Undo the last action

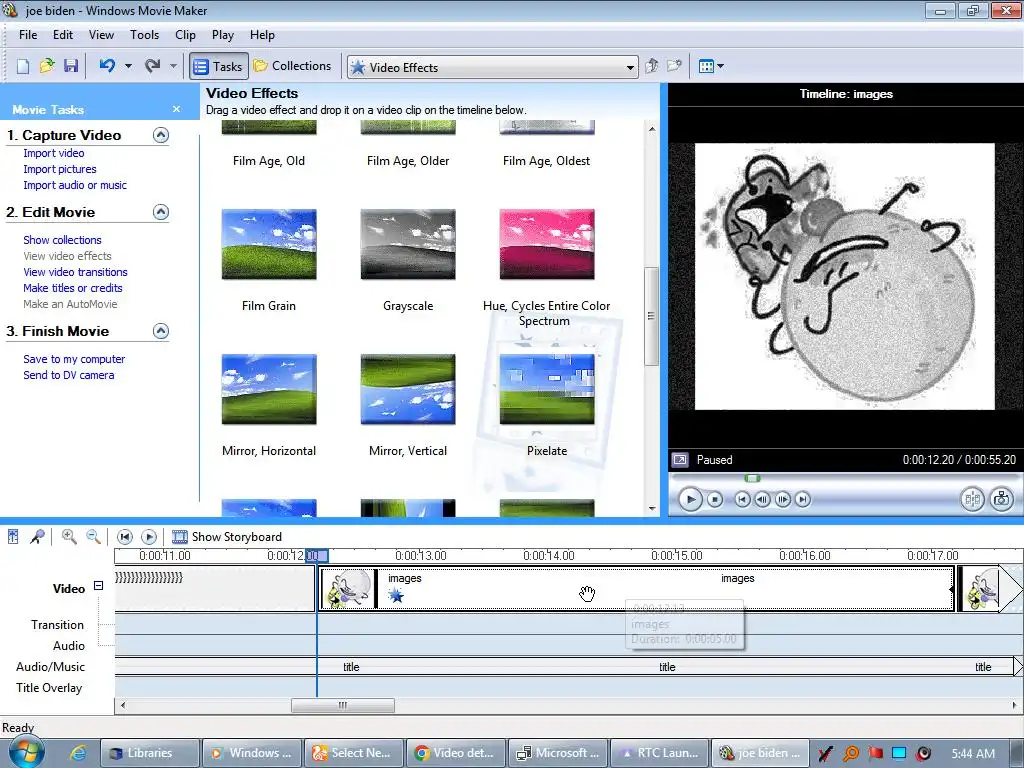point(107,66)
